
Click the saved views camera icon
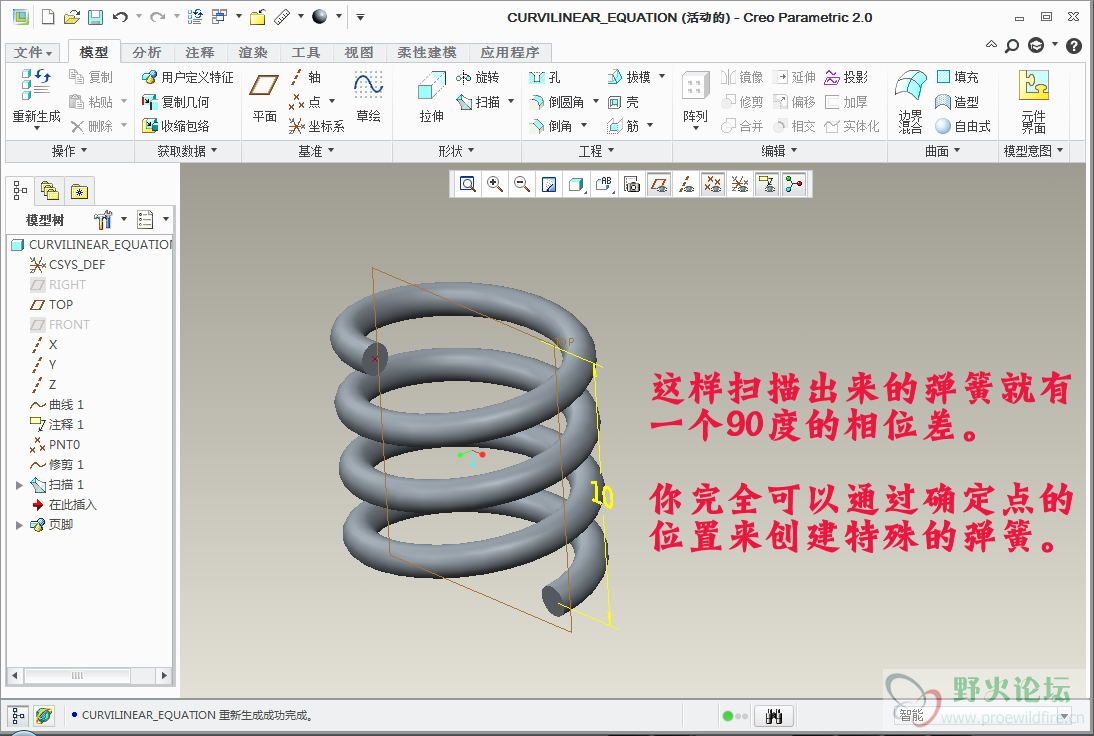pyautogui.click(x=631, y=184)
